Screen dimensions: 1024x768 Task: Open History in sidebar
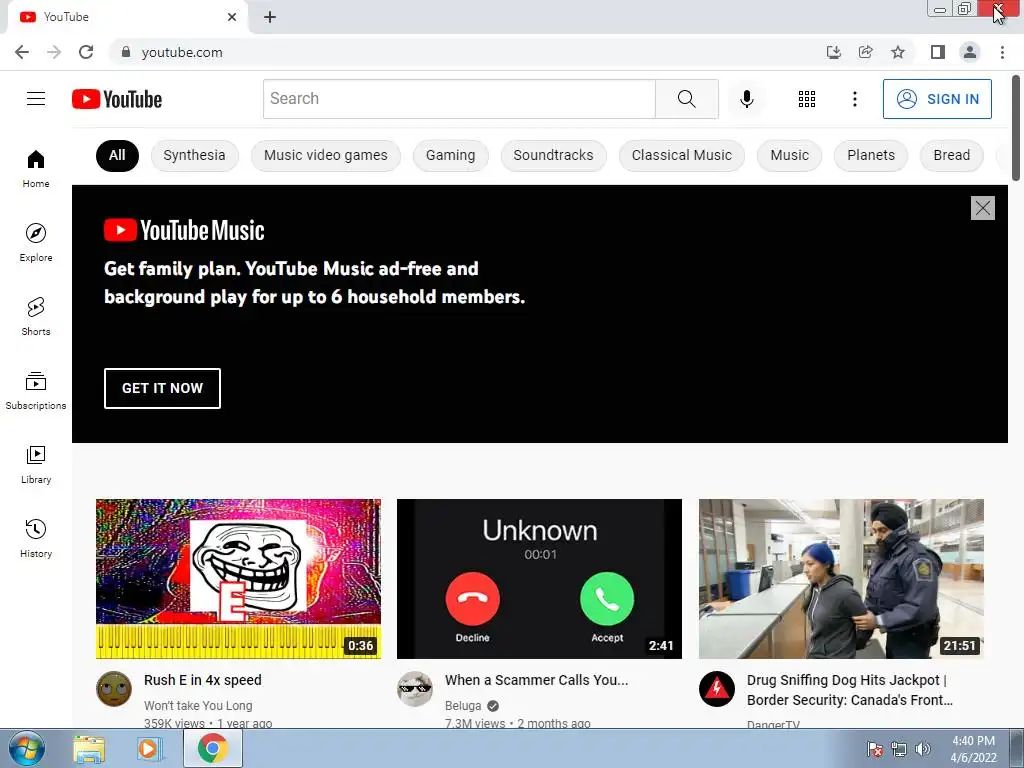click(36, 539)
